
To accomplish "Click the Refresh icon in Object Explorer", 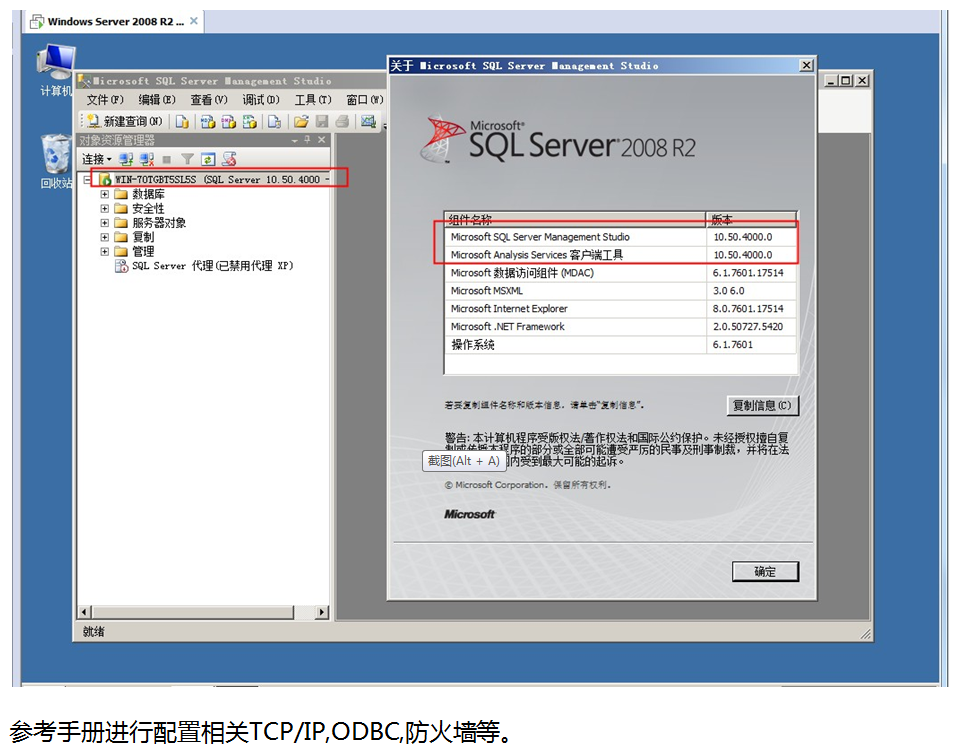I will click(x=208, y=159).
